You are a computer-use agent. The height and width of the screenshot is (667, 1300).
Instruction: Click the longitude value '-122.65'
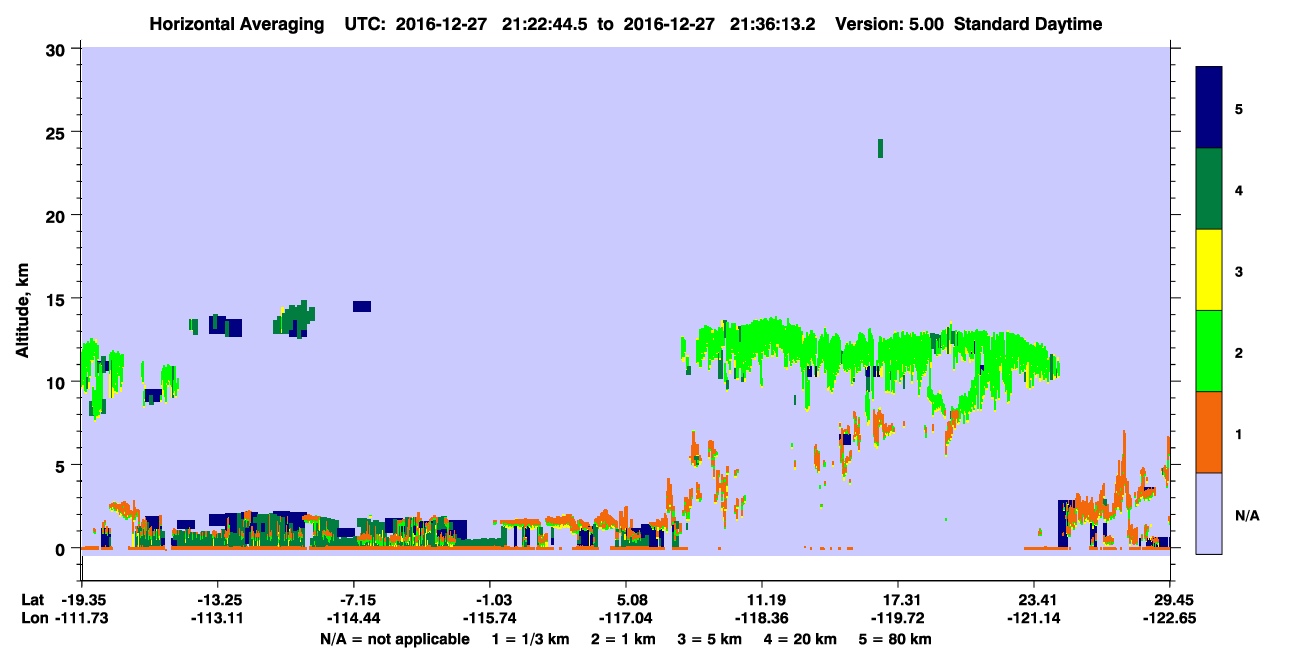coord(1170,618)
